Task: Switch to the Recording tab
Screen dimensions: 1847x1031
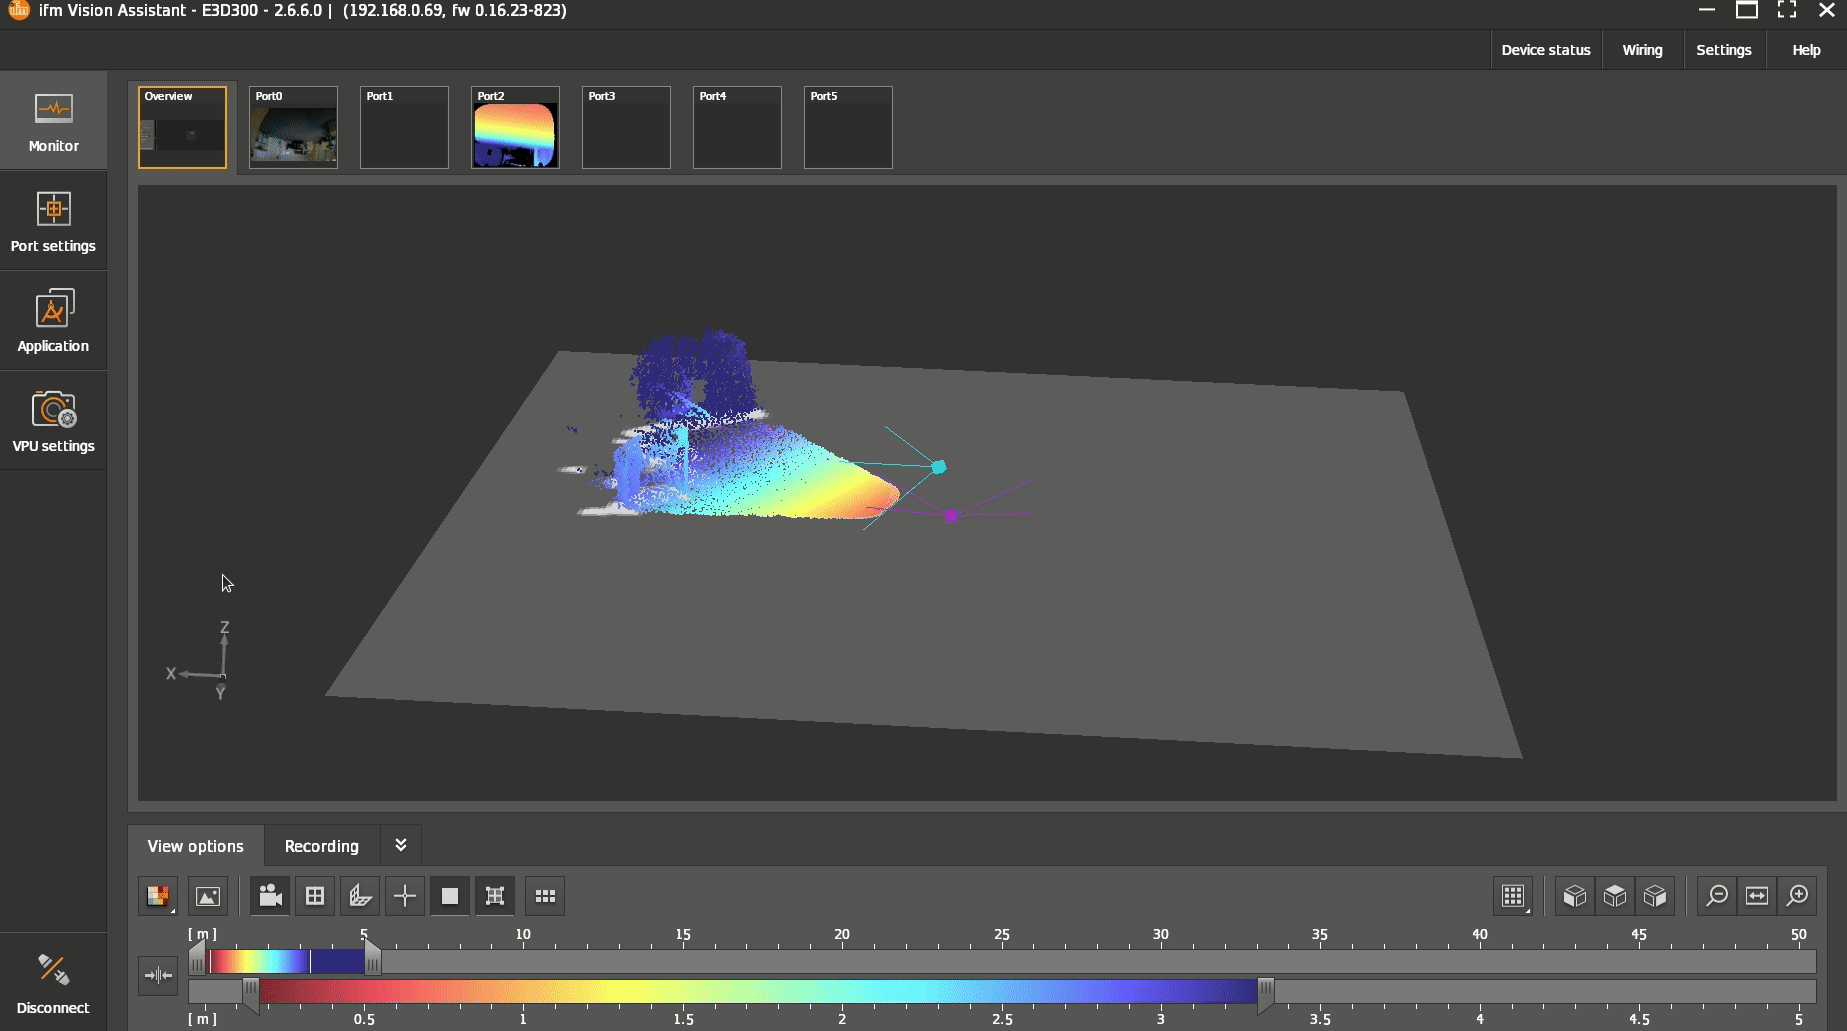Action: click(x=321, y=846)
